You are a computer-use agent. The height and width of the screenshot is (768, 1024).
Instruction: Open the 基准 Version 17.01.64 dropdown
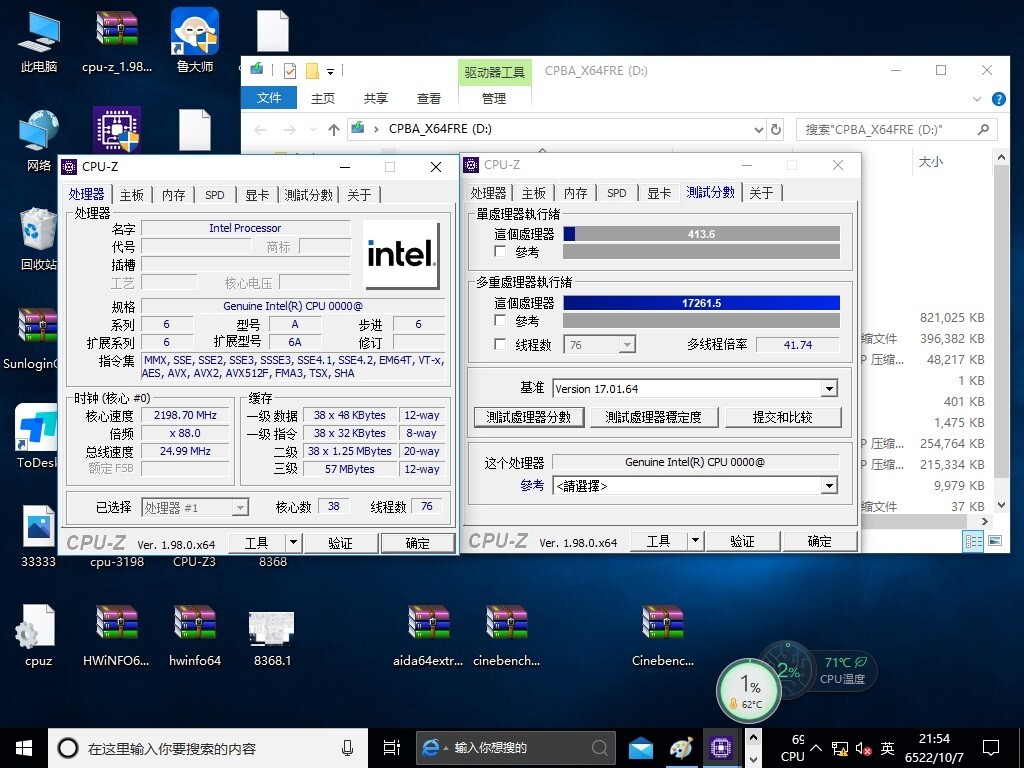pyautogui.click(x=829, y=388)
